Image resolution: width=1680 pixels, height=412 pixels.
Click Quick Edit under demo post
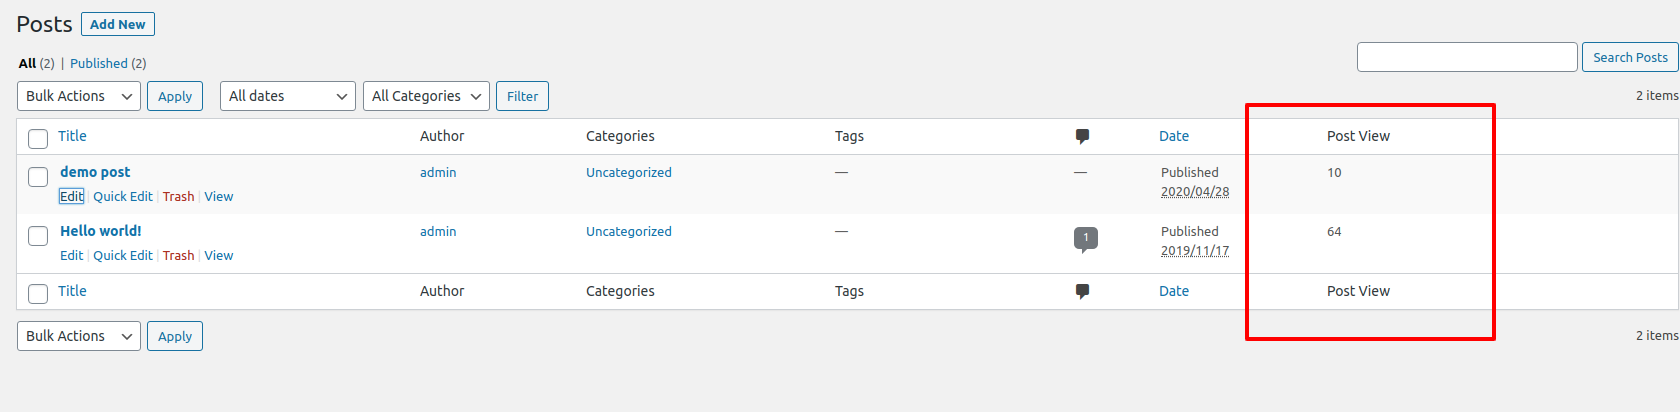(x=123, y=197)
